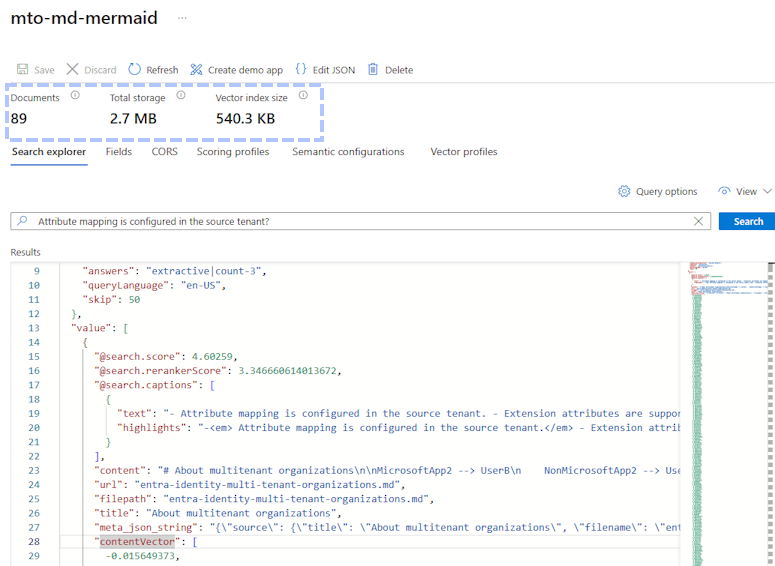Open the CORS tab
The height and width of the screenshot is (566, 775).
[x=164, y=152]
